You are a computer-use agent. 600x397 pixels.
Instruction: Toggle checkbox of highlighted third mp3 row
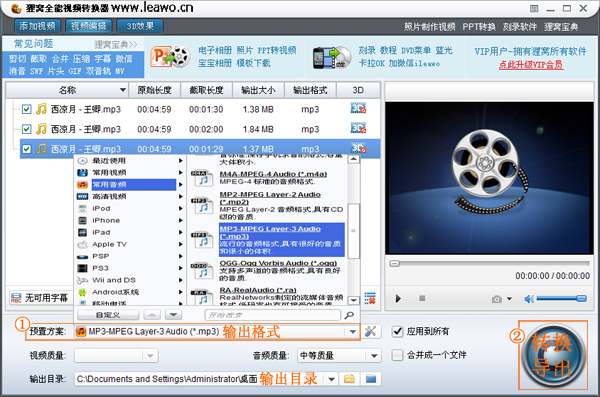pyautogui.click(x=26, y=149)
